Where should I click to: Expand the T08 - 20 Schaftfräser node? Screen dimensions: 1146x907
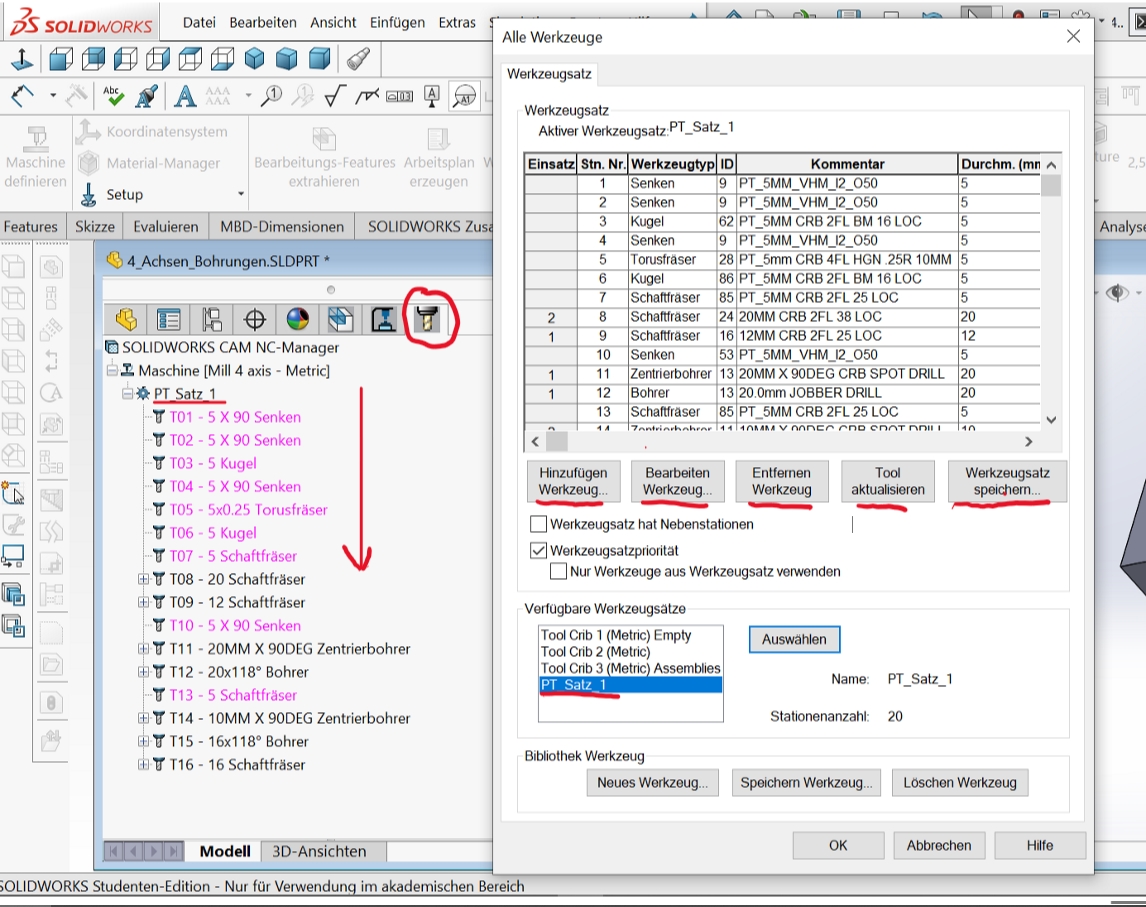point(144,579)
